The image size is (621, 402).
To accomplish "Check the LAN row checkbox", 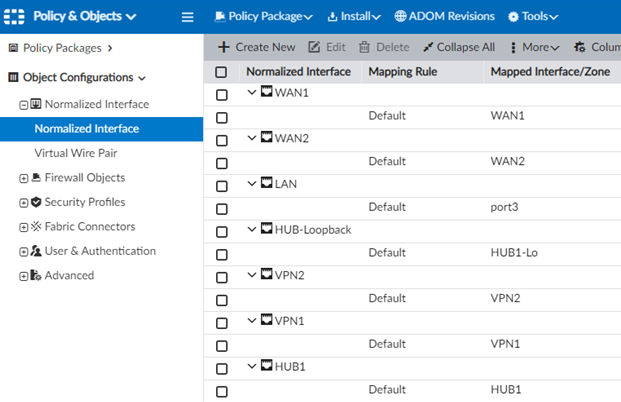I will click(x=222, y=185).
